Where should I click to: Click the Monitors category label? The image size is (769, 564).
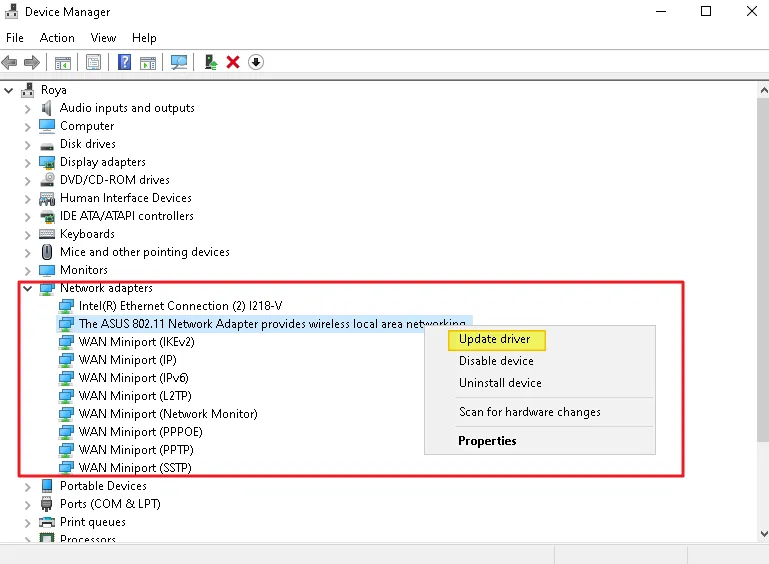click(84, 270)
